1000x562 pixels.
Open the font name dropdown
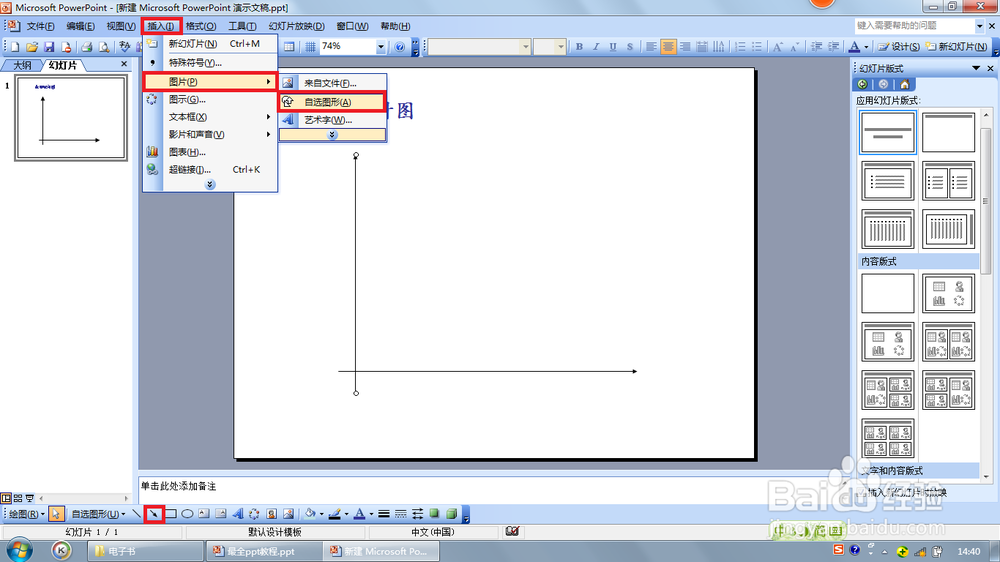pyautogui.click(x=526, y=47)
